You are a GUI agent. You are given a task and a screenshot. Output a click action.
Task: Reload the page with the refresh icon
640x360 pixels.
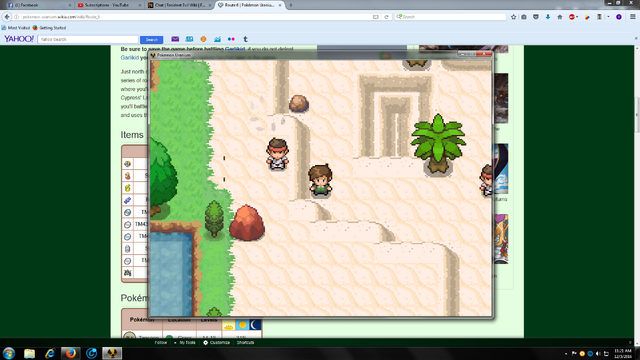click(x=386, y=17)
